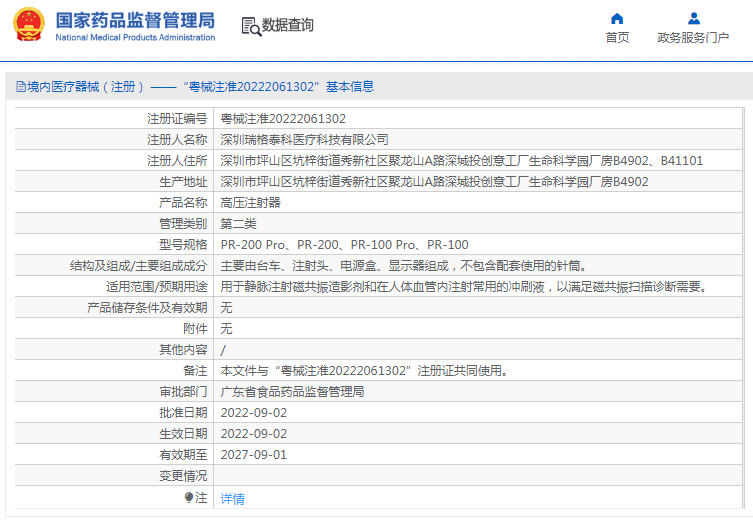The image size is (753, 523).
Task: Select product name 高压注射器
Action: [x=250, y=203]
